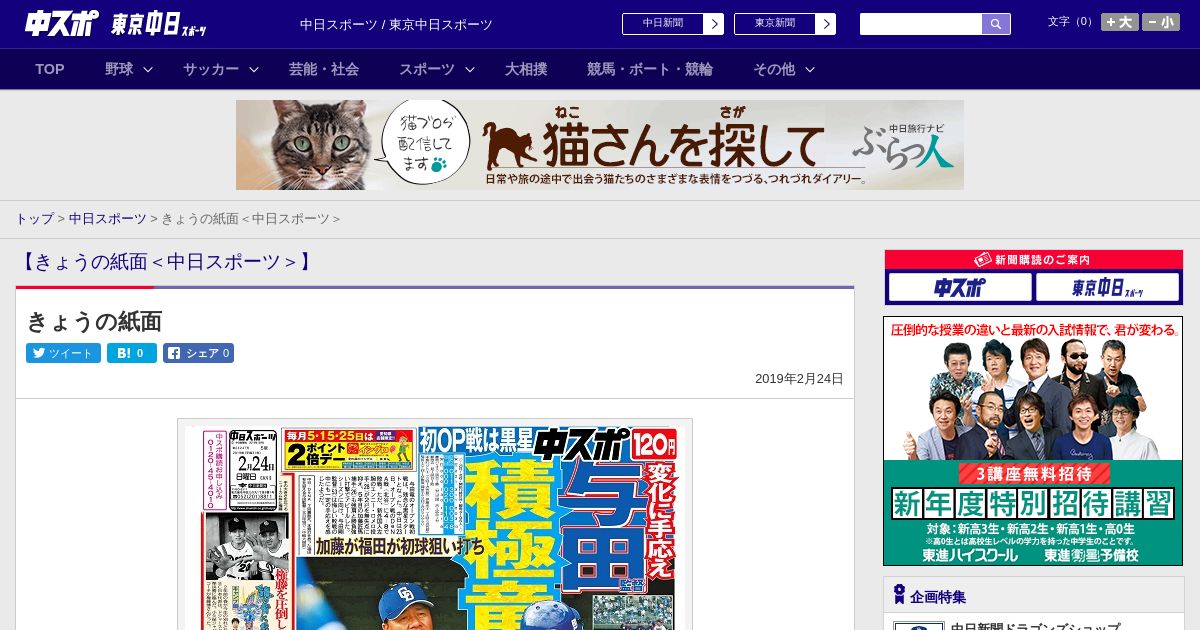1200x630 pixels.
Task: Click 中日スポーツ / 東京中日スポーツ header text
Action: coord(396,25)
